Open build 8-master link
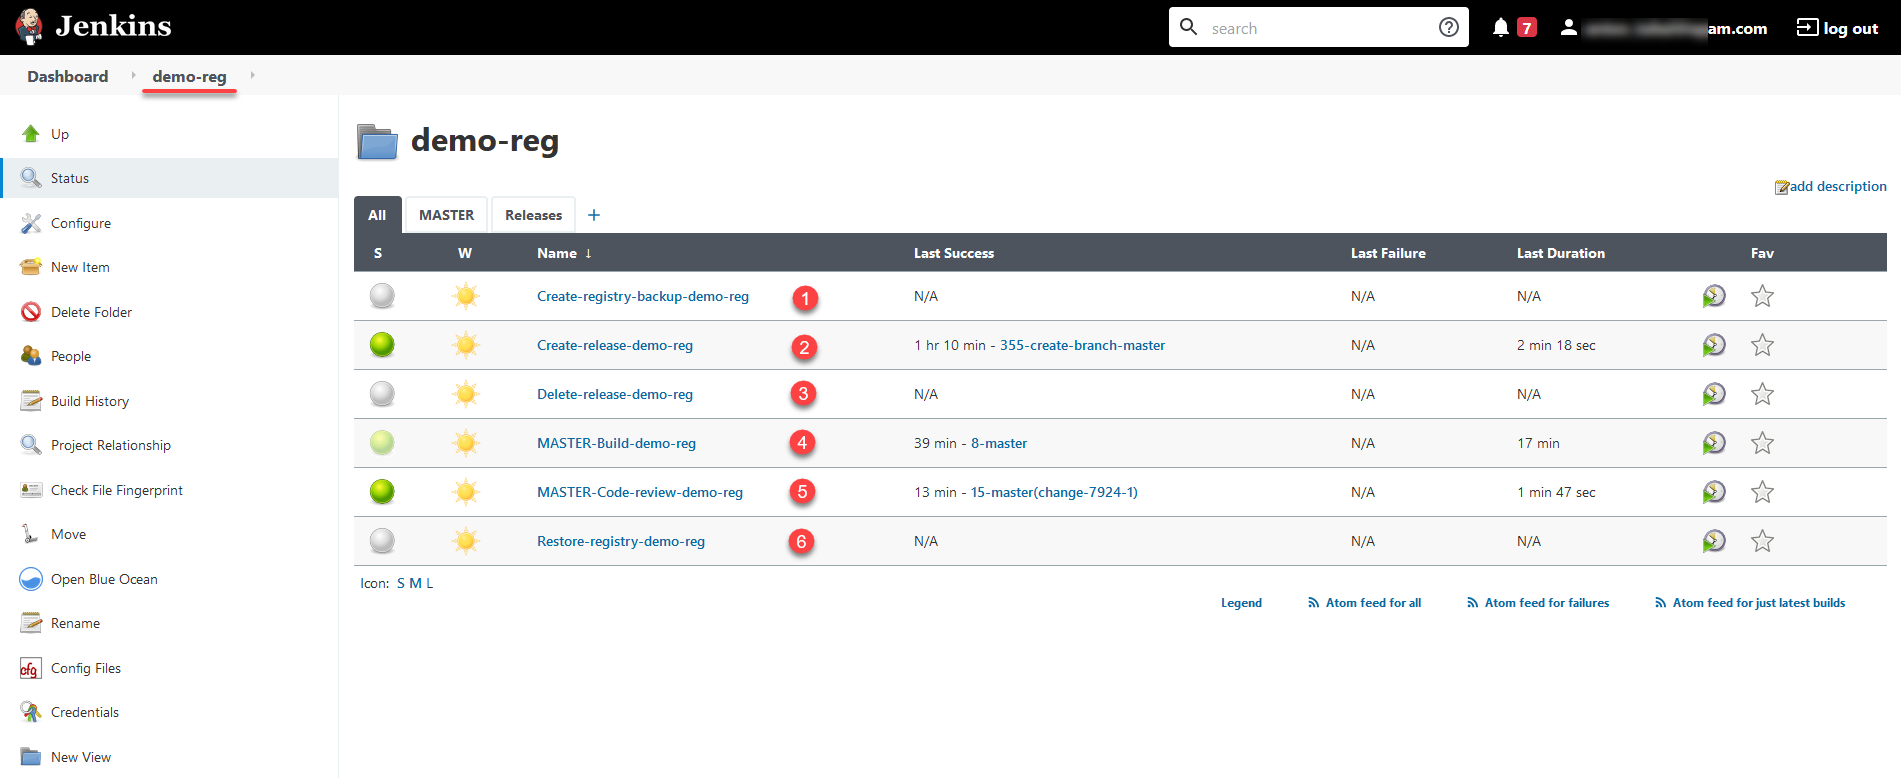Image resolution: width=1901 pixels, height=778 pixels. tap(999, 443)
